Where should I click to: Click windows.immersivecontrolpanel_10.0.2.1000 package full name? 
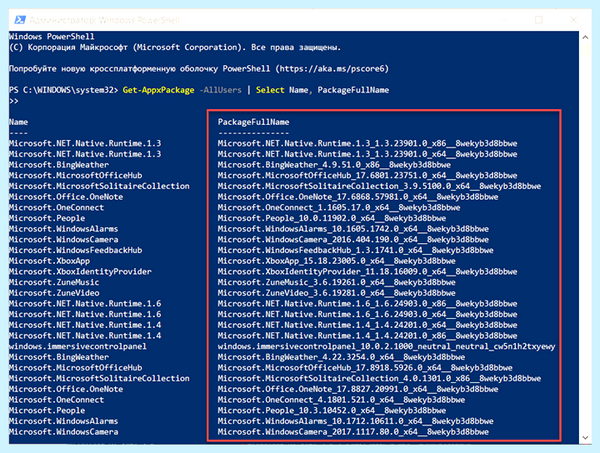(x=386, y=347)
